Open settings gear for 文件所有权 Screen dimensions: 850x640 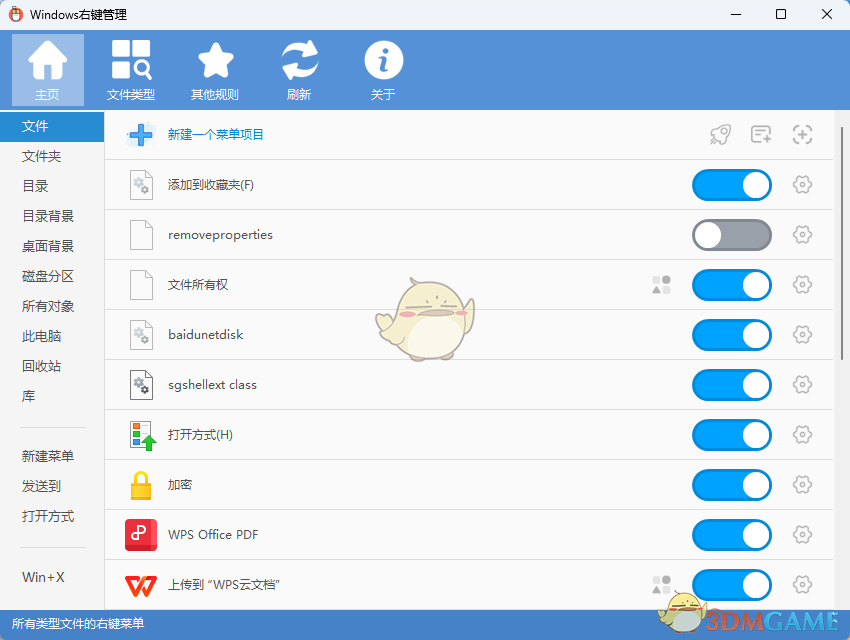[802, 285]
